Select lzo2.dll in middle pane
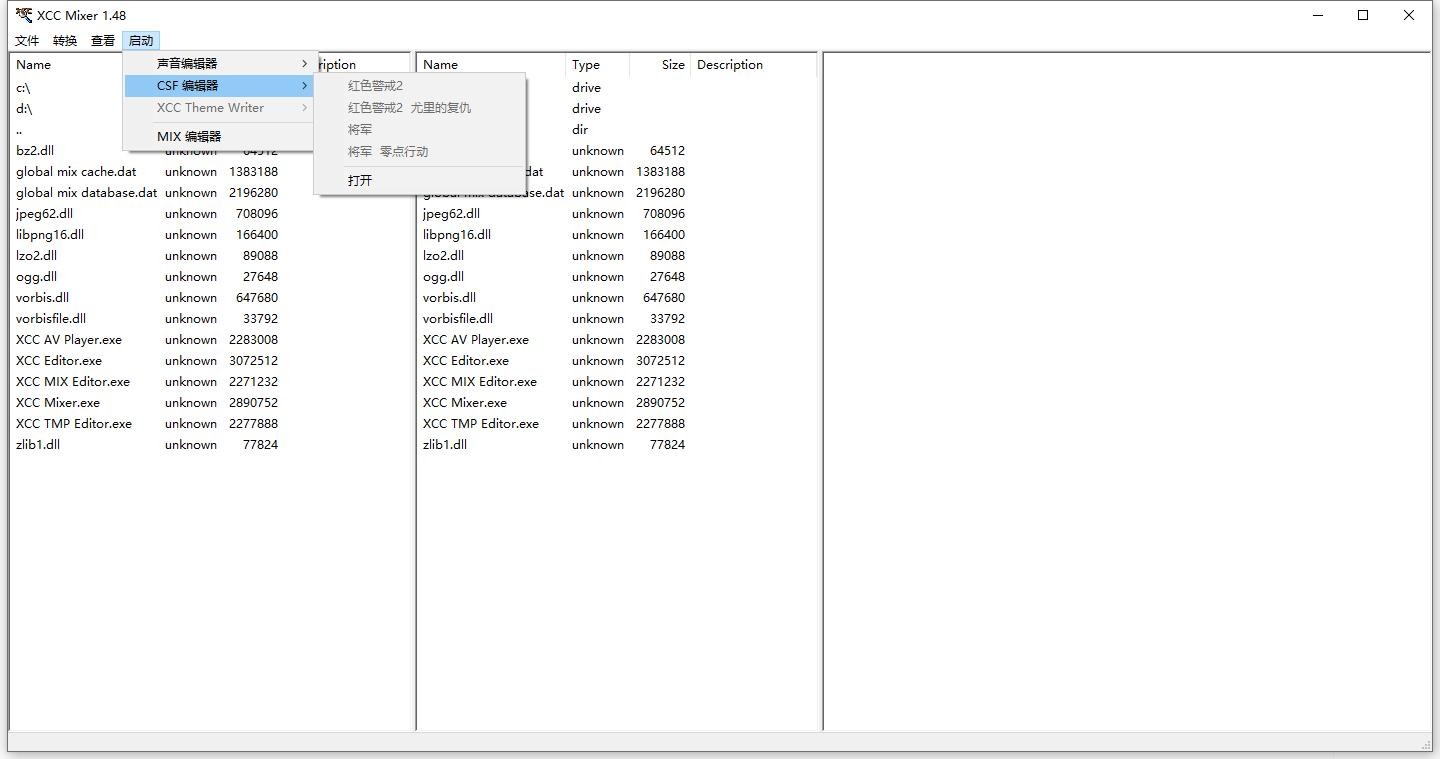Screen dimensions: 1440x759 443,255
